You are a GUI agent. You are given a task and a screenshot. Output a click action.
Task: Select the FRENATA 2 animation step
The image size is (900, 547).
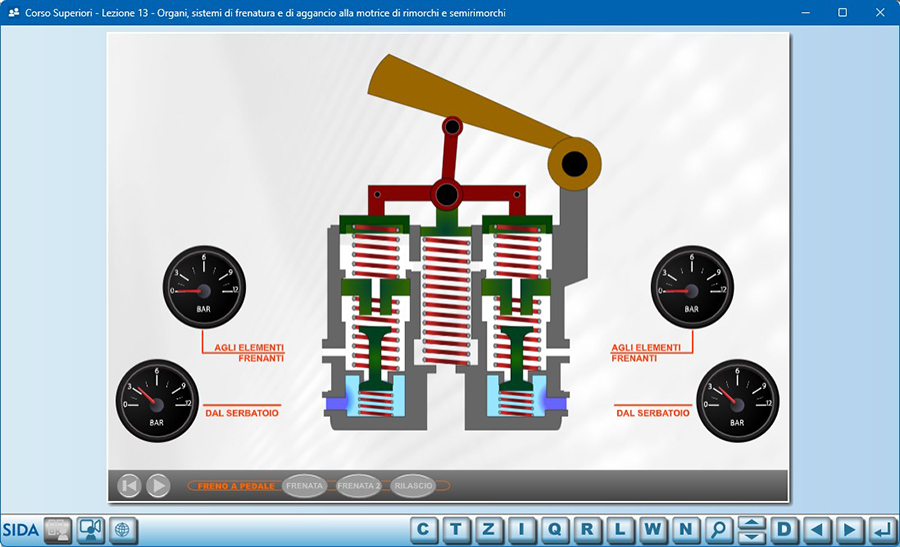pyautogui.click(x=359, y=486)
